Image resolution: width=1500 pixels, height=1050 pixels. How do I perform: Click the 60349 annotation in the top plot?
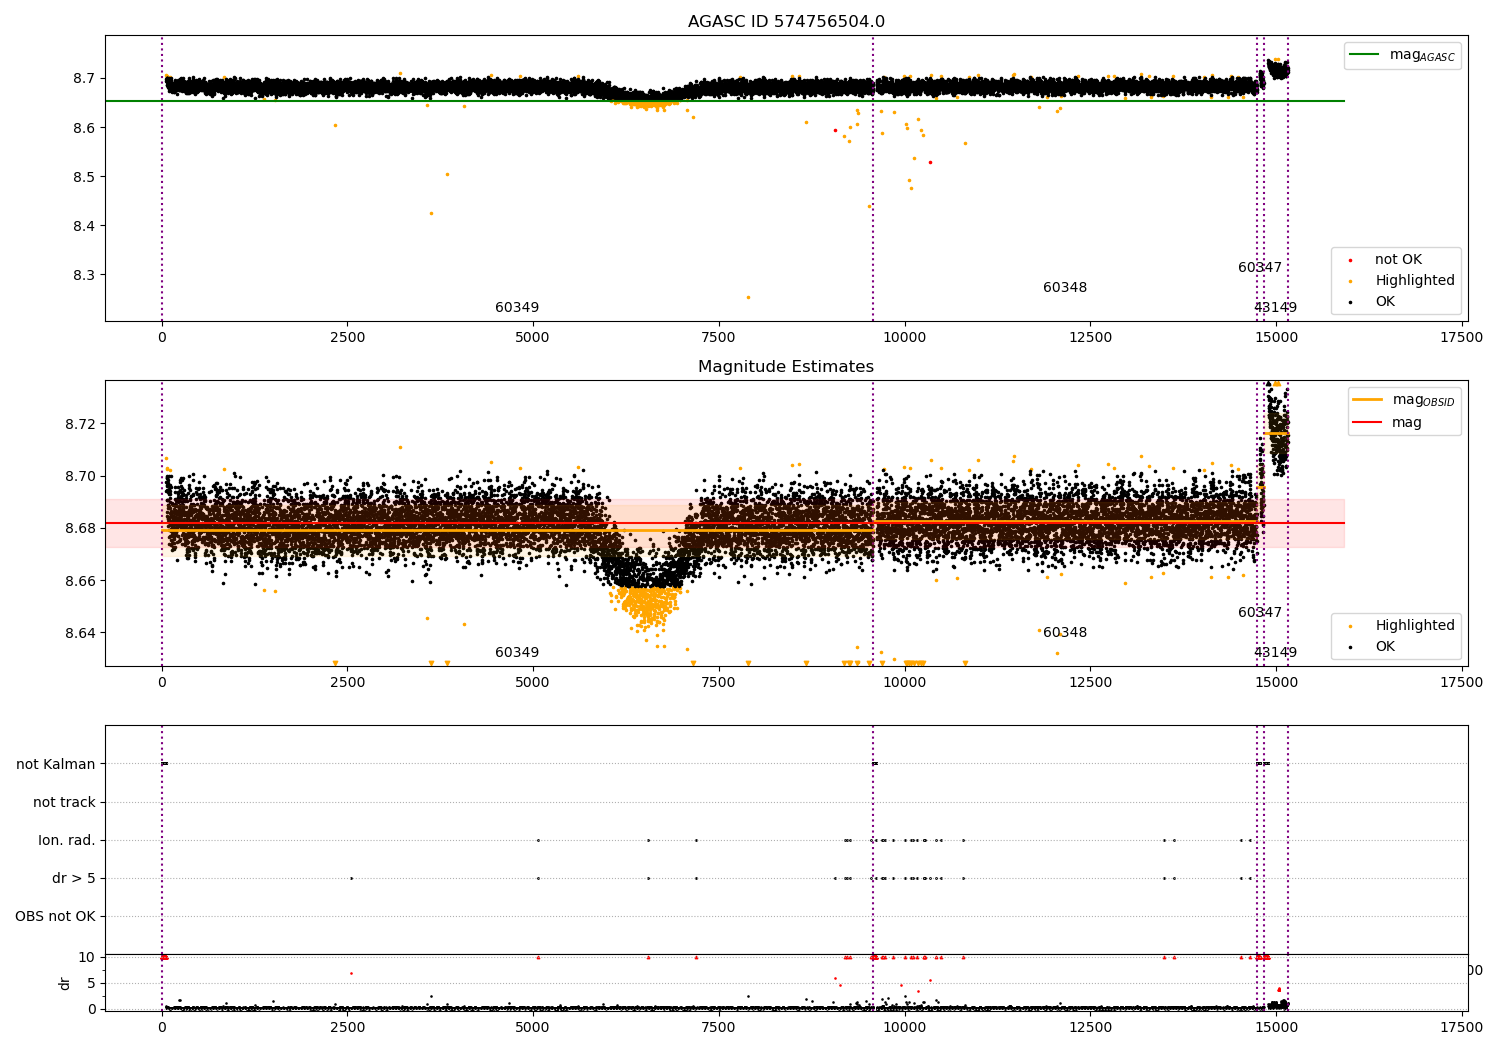(517, 308)
